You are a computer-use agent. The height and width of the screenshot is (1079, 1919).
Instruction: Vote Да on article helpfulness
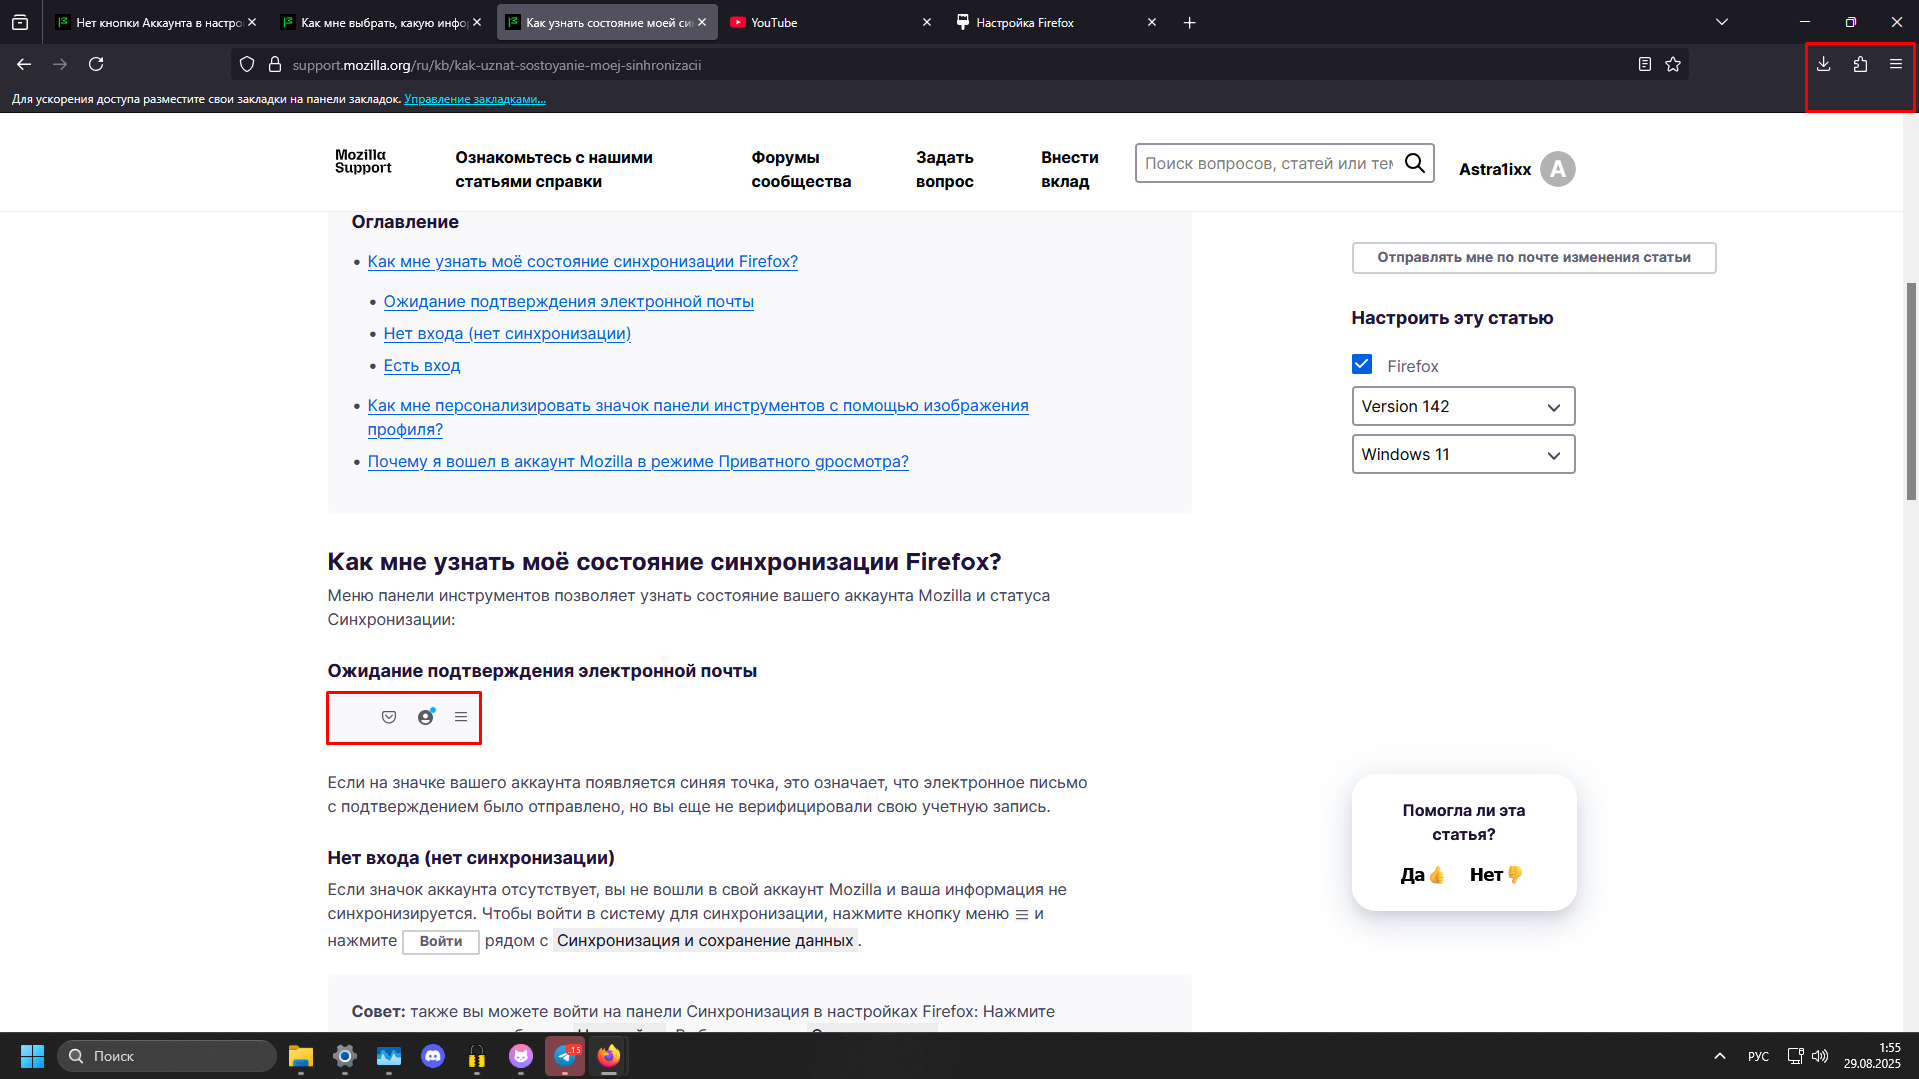[1421, 875]
